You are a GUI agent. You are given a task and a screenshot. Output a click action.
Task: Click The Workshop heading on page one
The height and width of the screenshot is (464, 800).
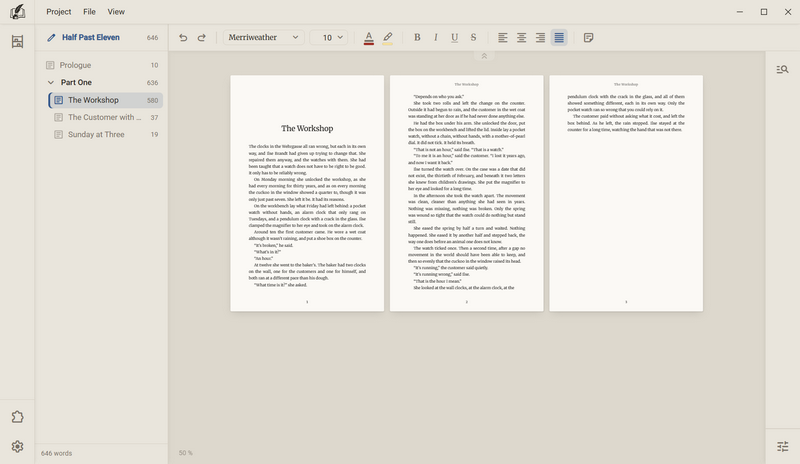(307, 129)
